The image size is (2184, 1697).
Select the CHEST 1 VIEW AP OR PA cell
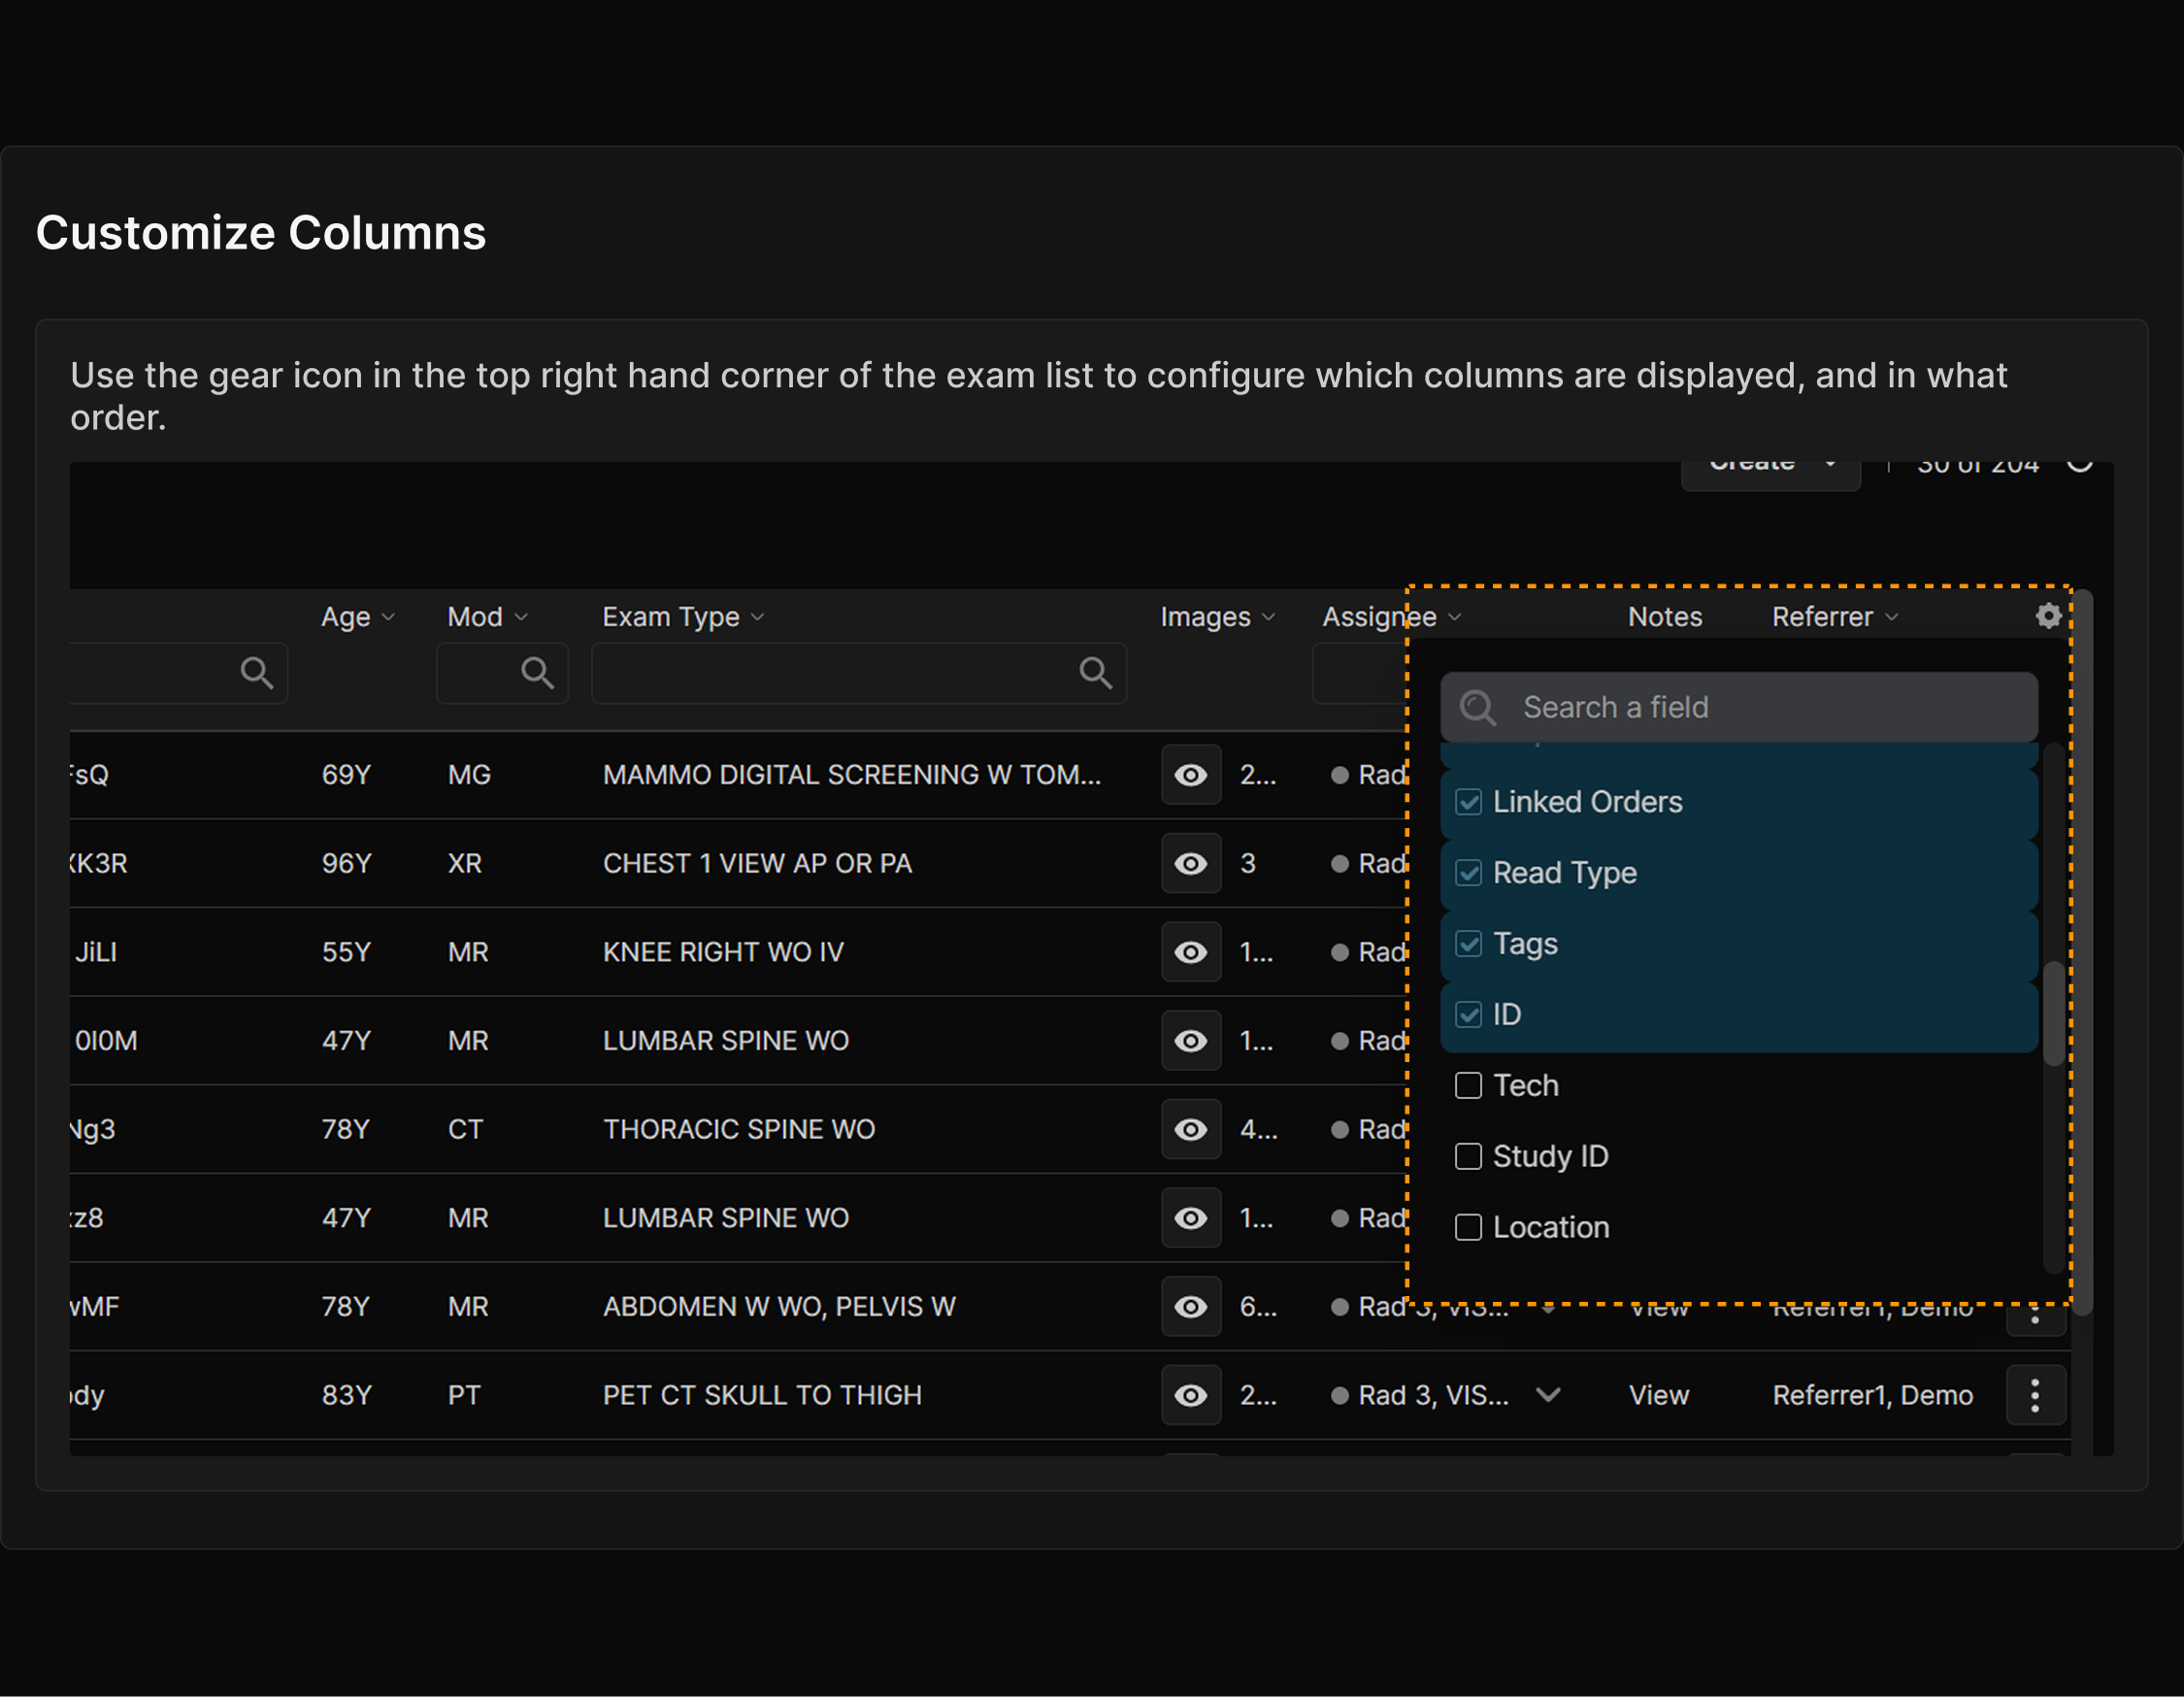point(758,864)
